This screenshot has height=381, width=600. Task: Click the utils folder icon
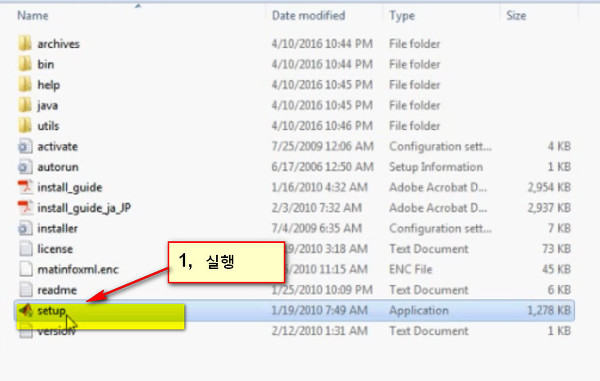[x=25, y=125]
